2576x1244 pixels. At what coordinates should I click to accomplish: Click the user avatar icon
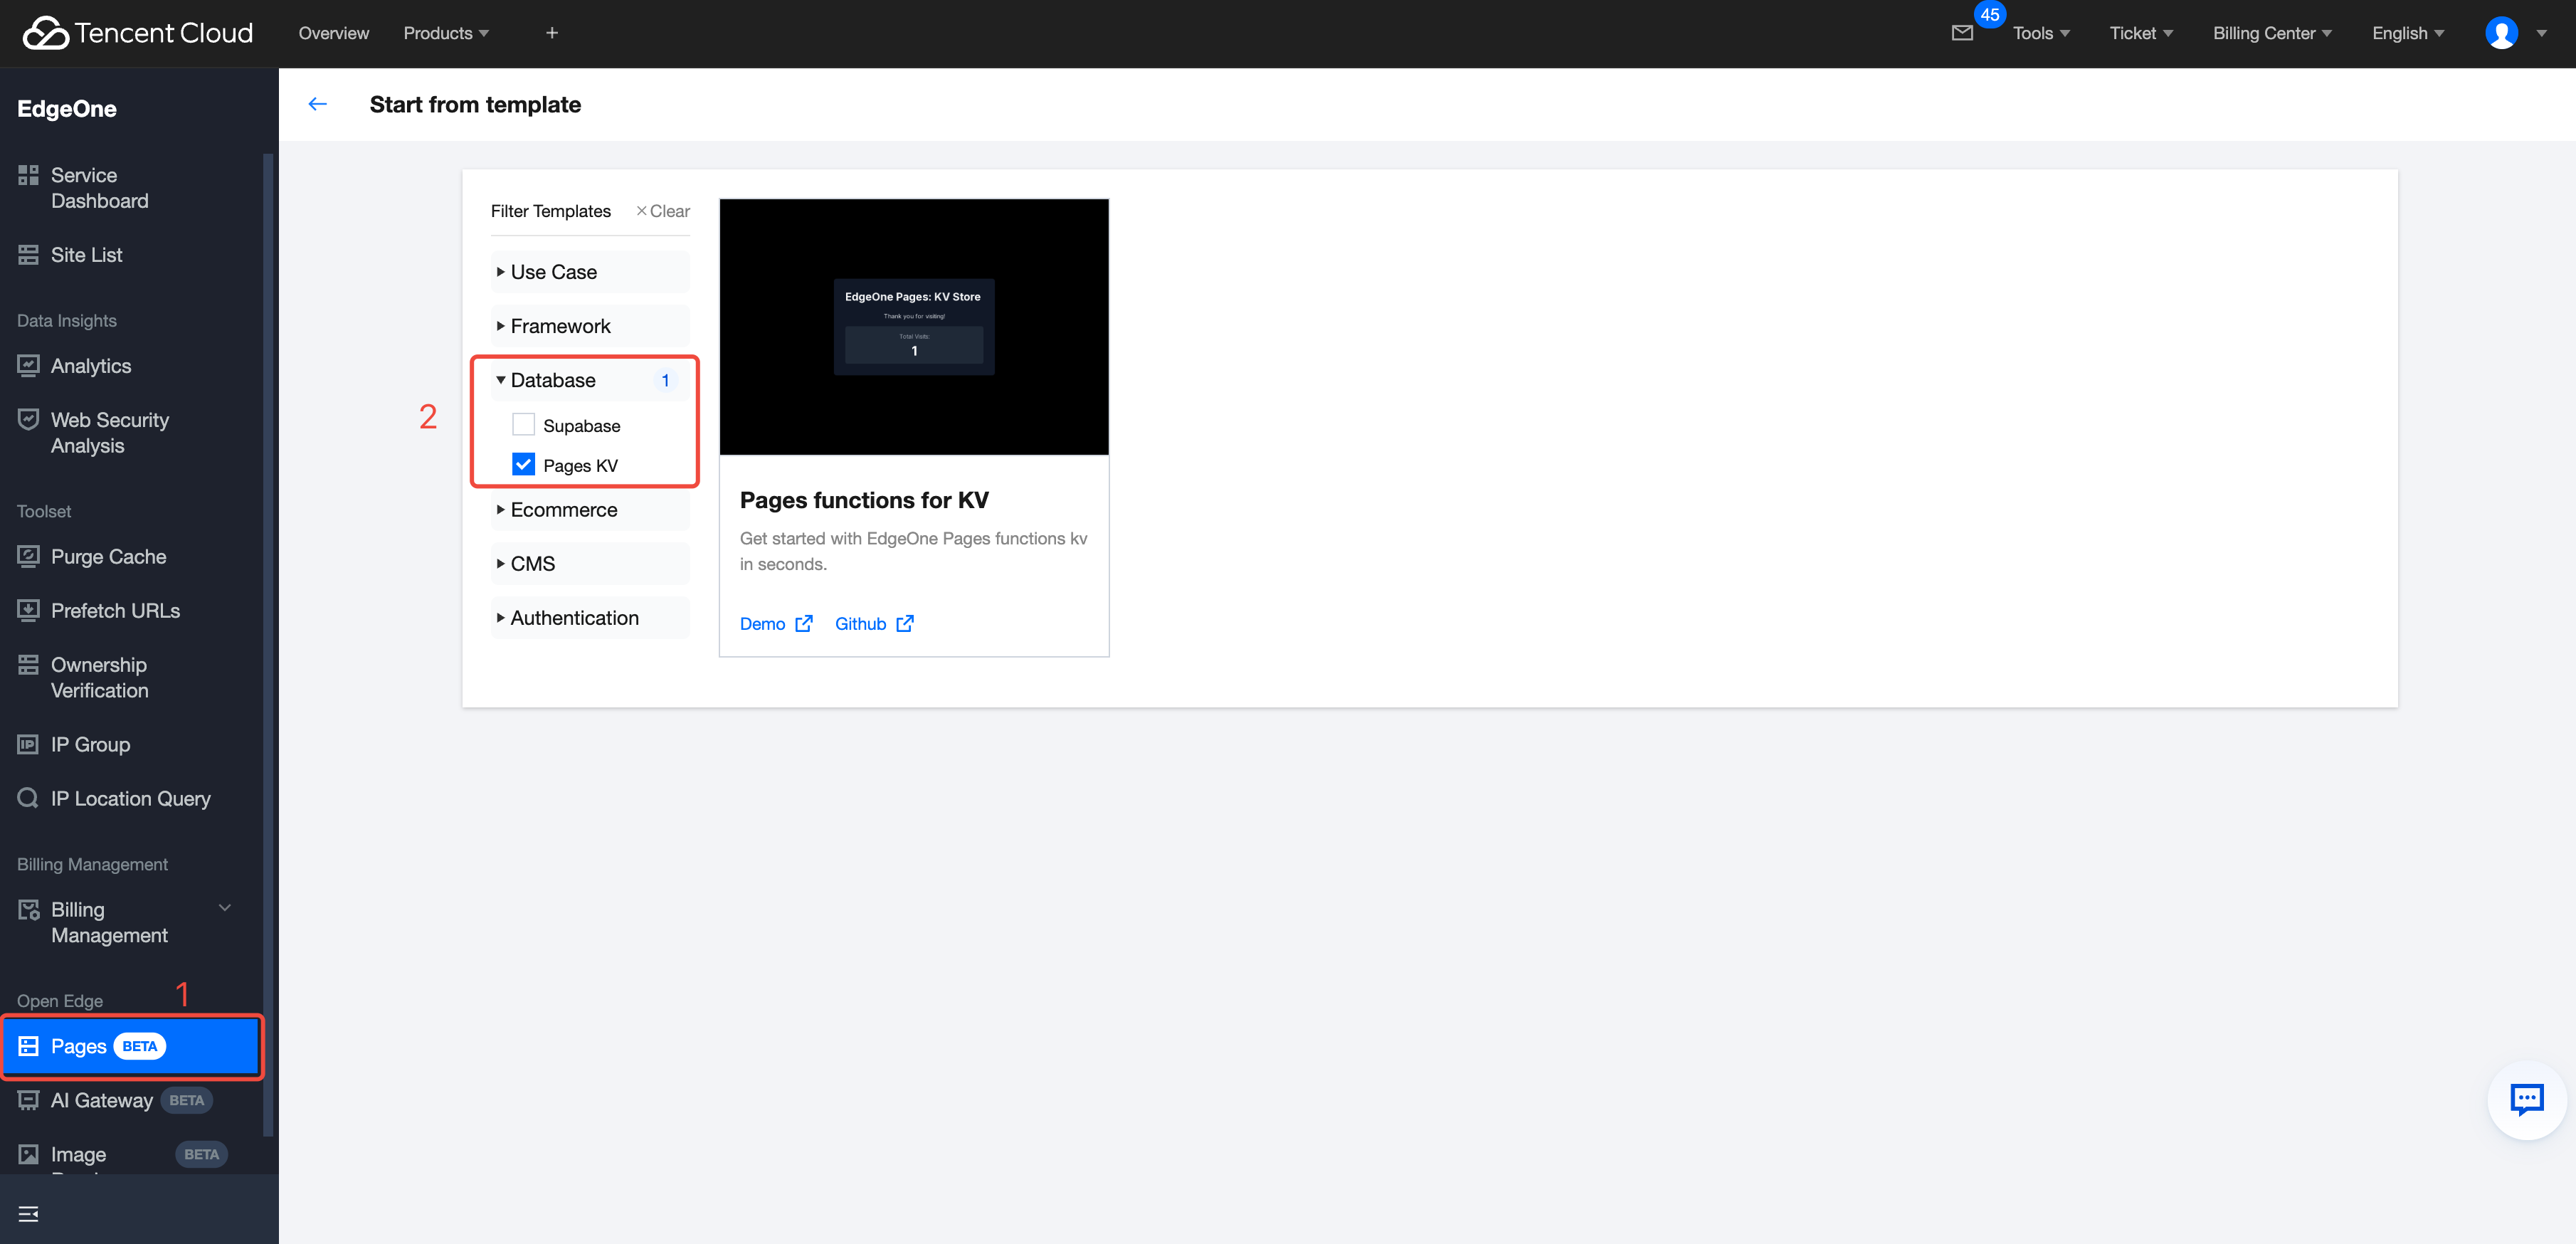[x=2501, y=33]
